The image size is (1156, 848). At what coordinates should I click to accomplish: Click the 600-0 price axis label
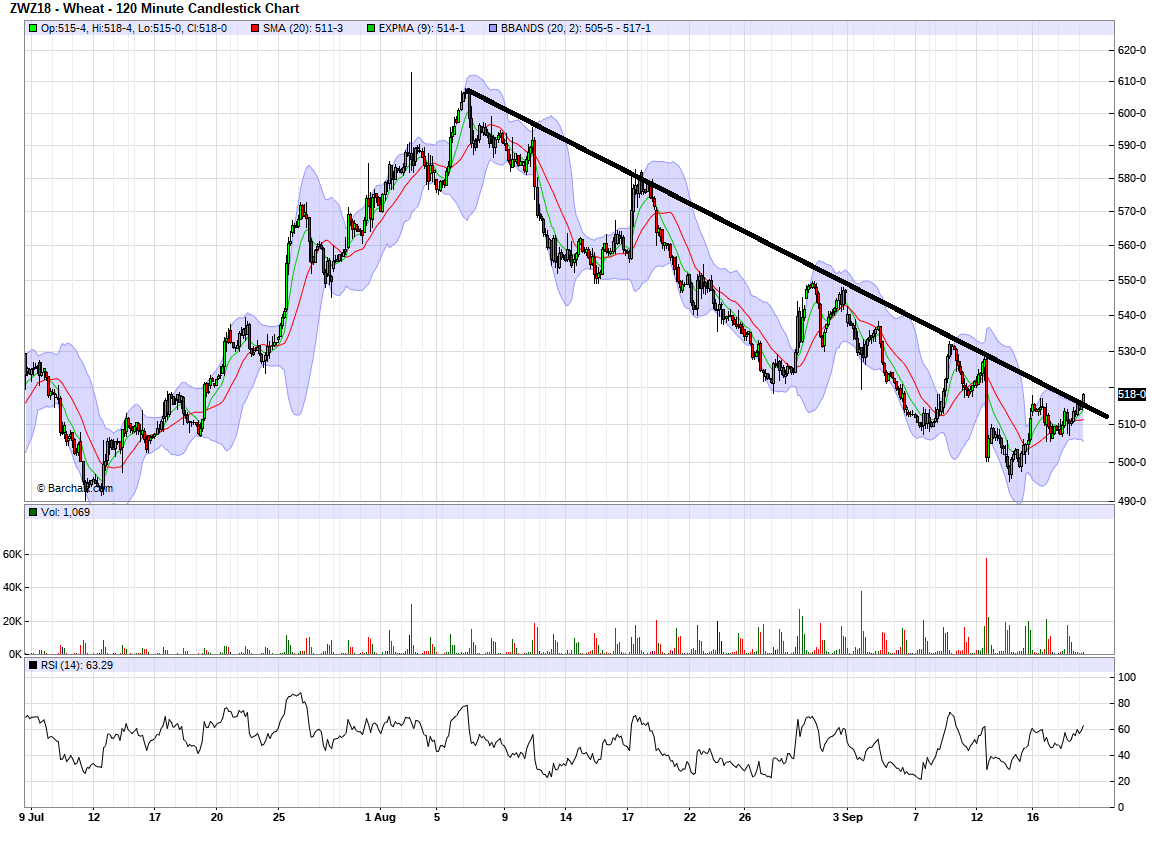(1131, 113)
